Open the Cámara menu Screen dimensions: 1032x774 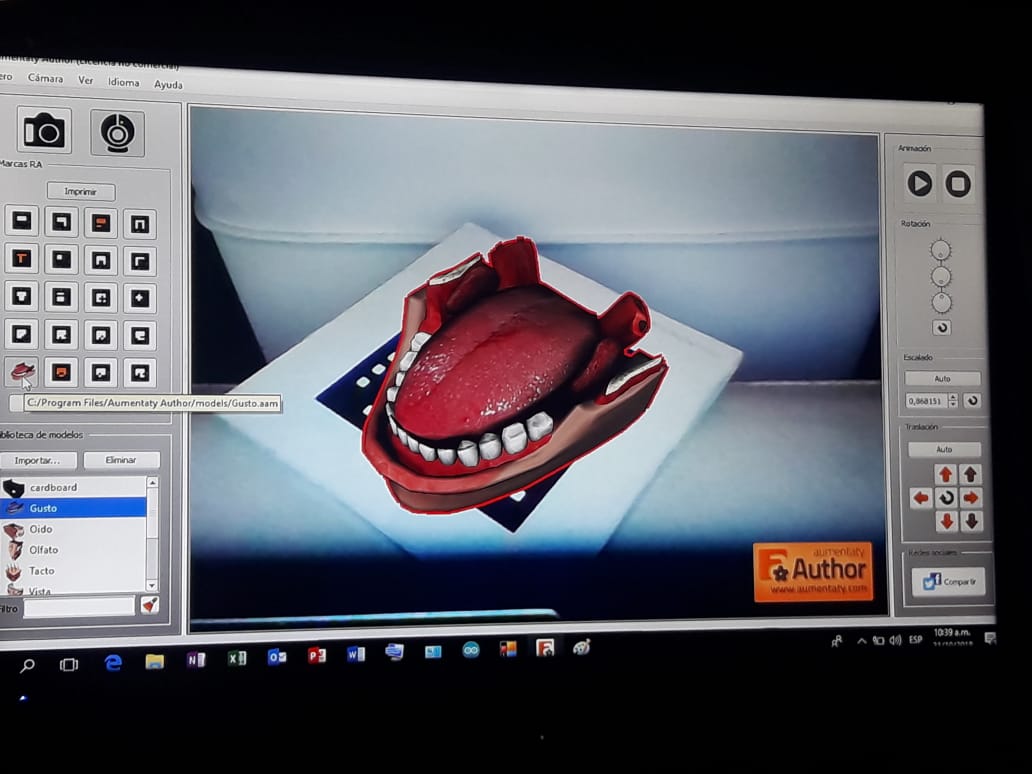pos(45,78)
